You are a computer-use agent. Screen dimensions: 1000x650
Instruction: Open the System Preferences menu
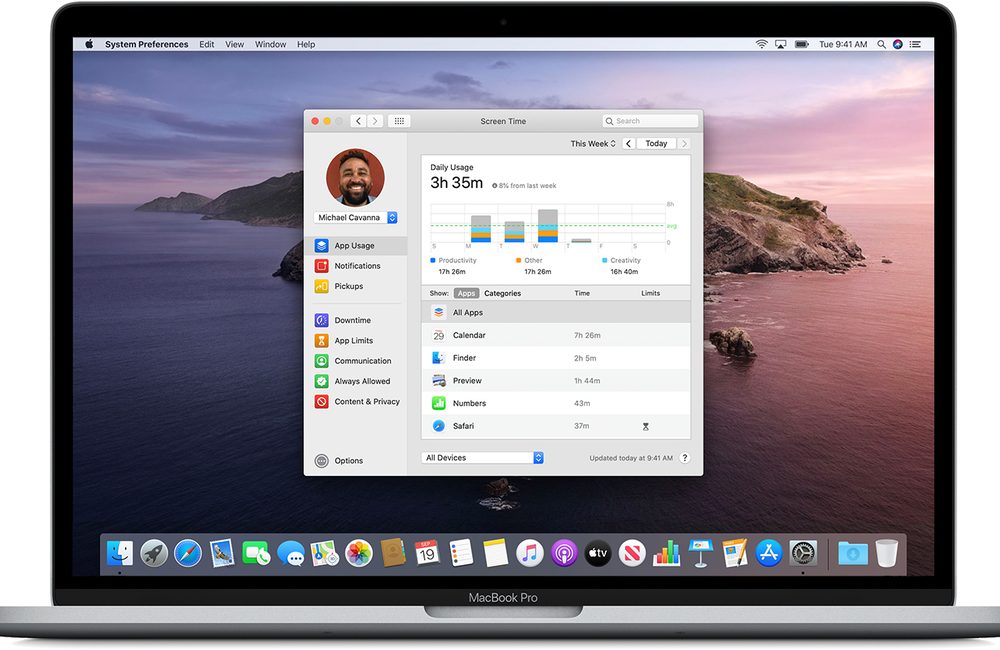click(x=147, y=44)
